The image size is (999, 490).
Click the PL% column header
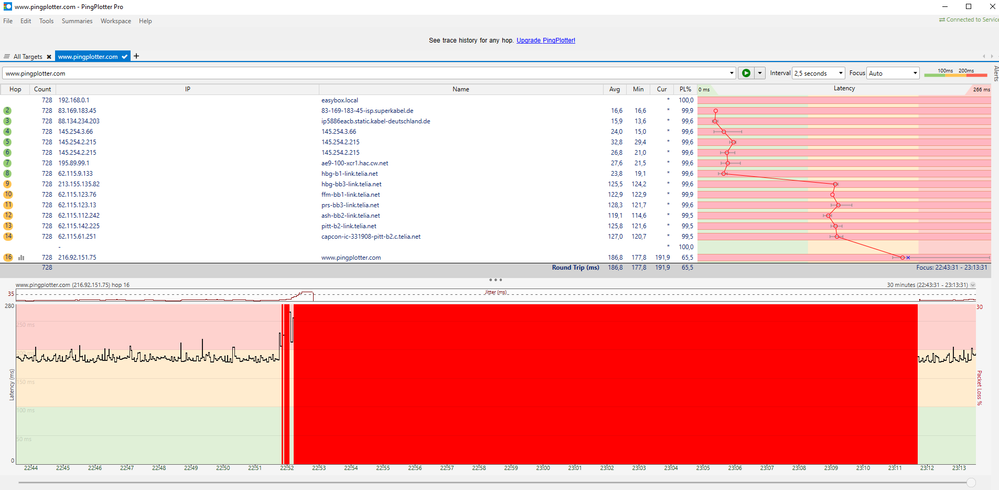[685, 89]
